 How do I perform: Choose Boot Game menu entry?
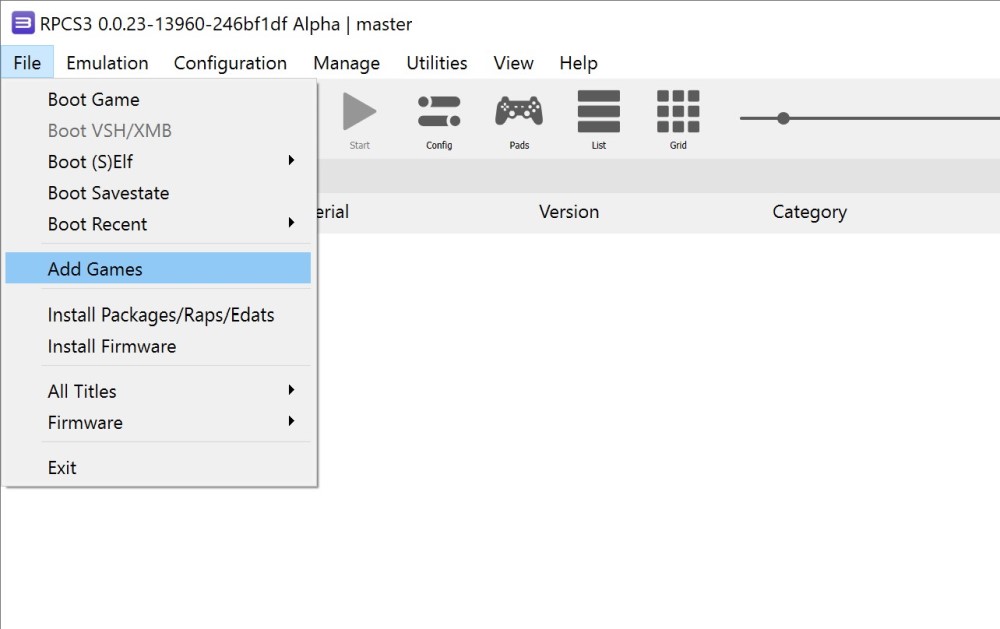pos(94,99)
